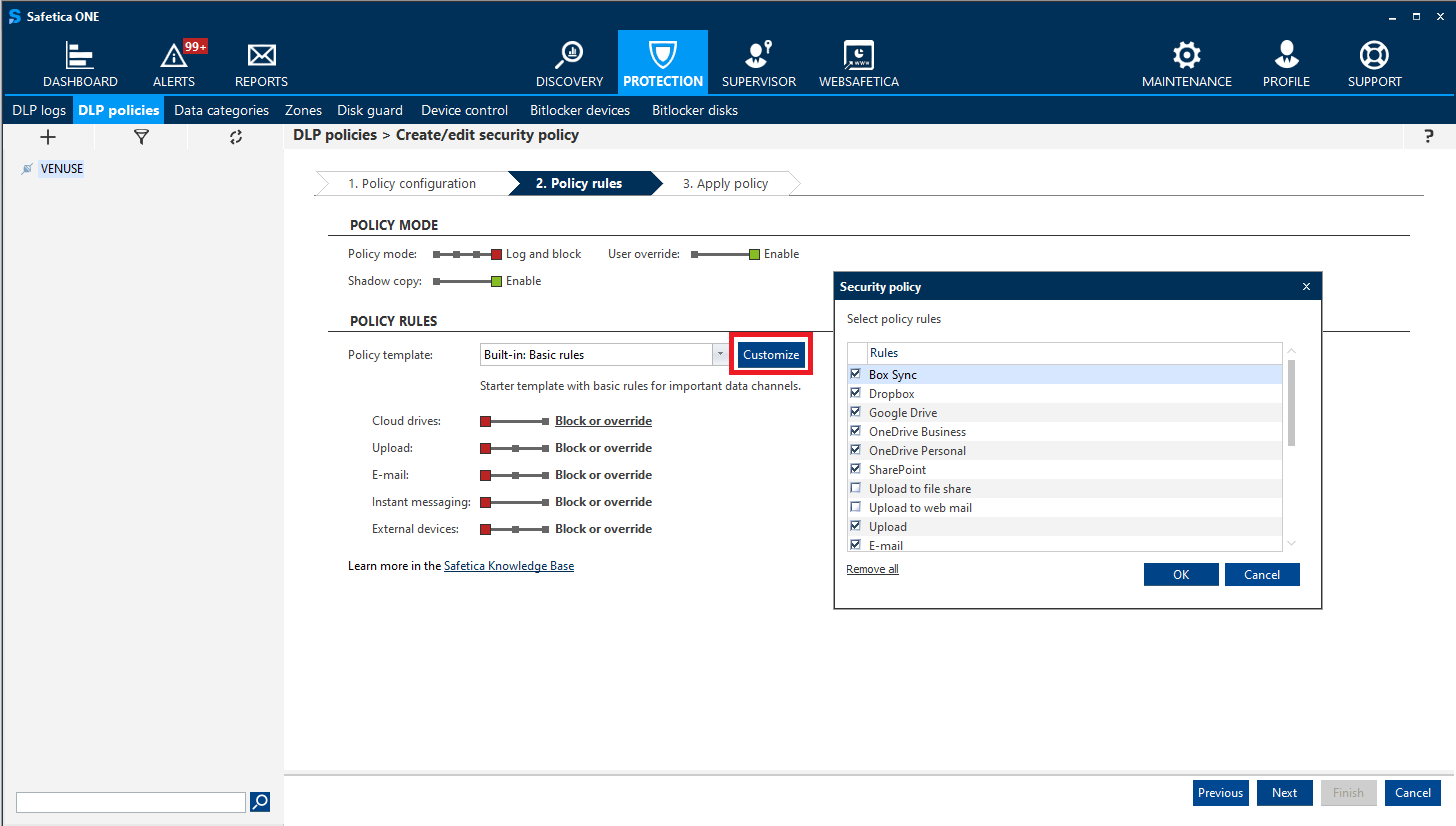Click the Next wizard button
This screenshot has width=1456, height=826.
(1285, 793)
